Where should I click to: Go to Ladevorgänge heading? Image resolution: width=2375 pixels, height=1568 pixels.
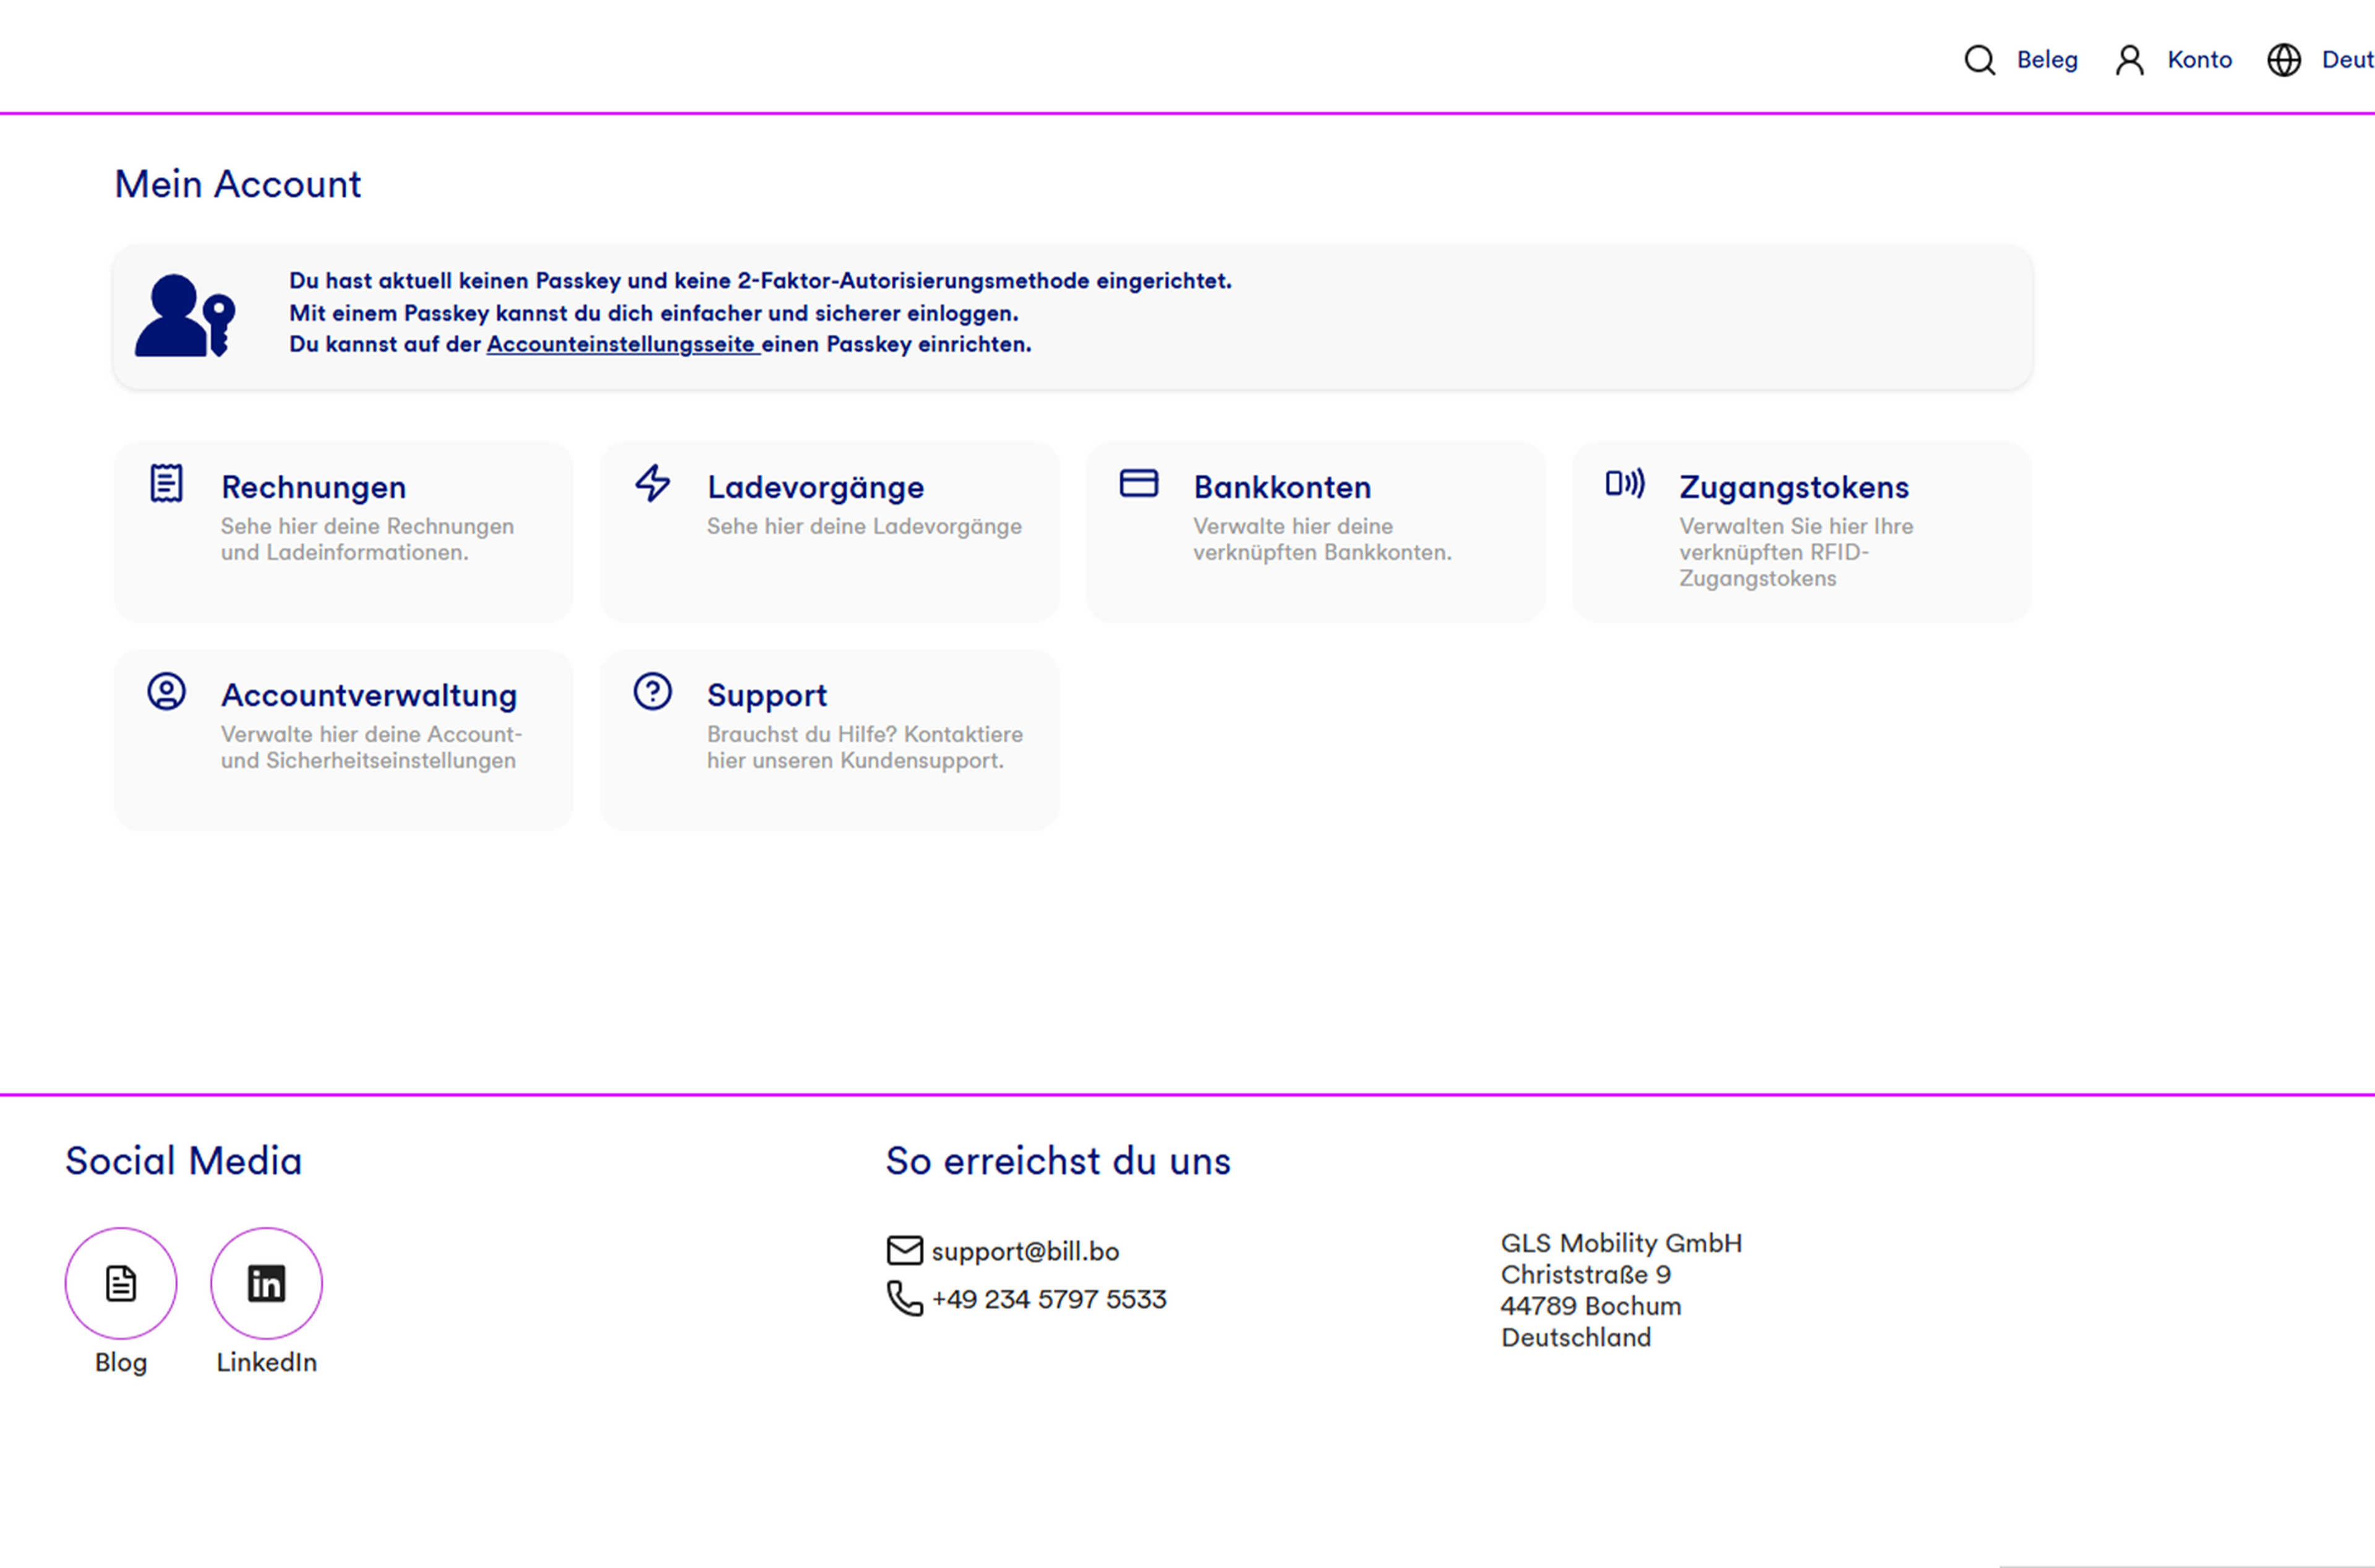coord(815,487)
